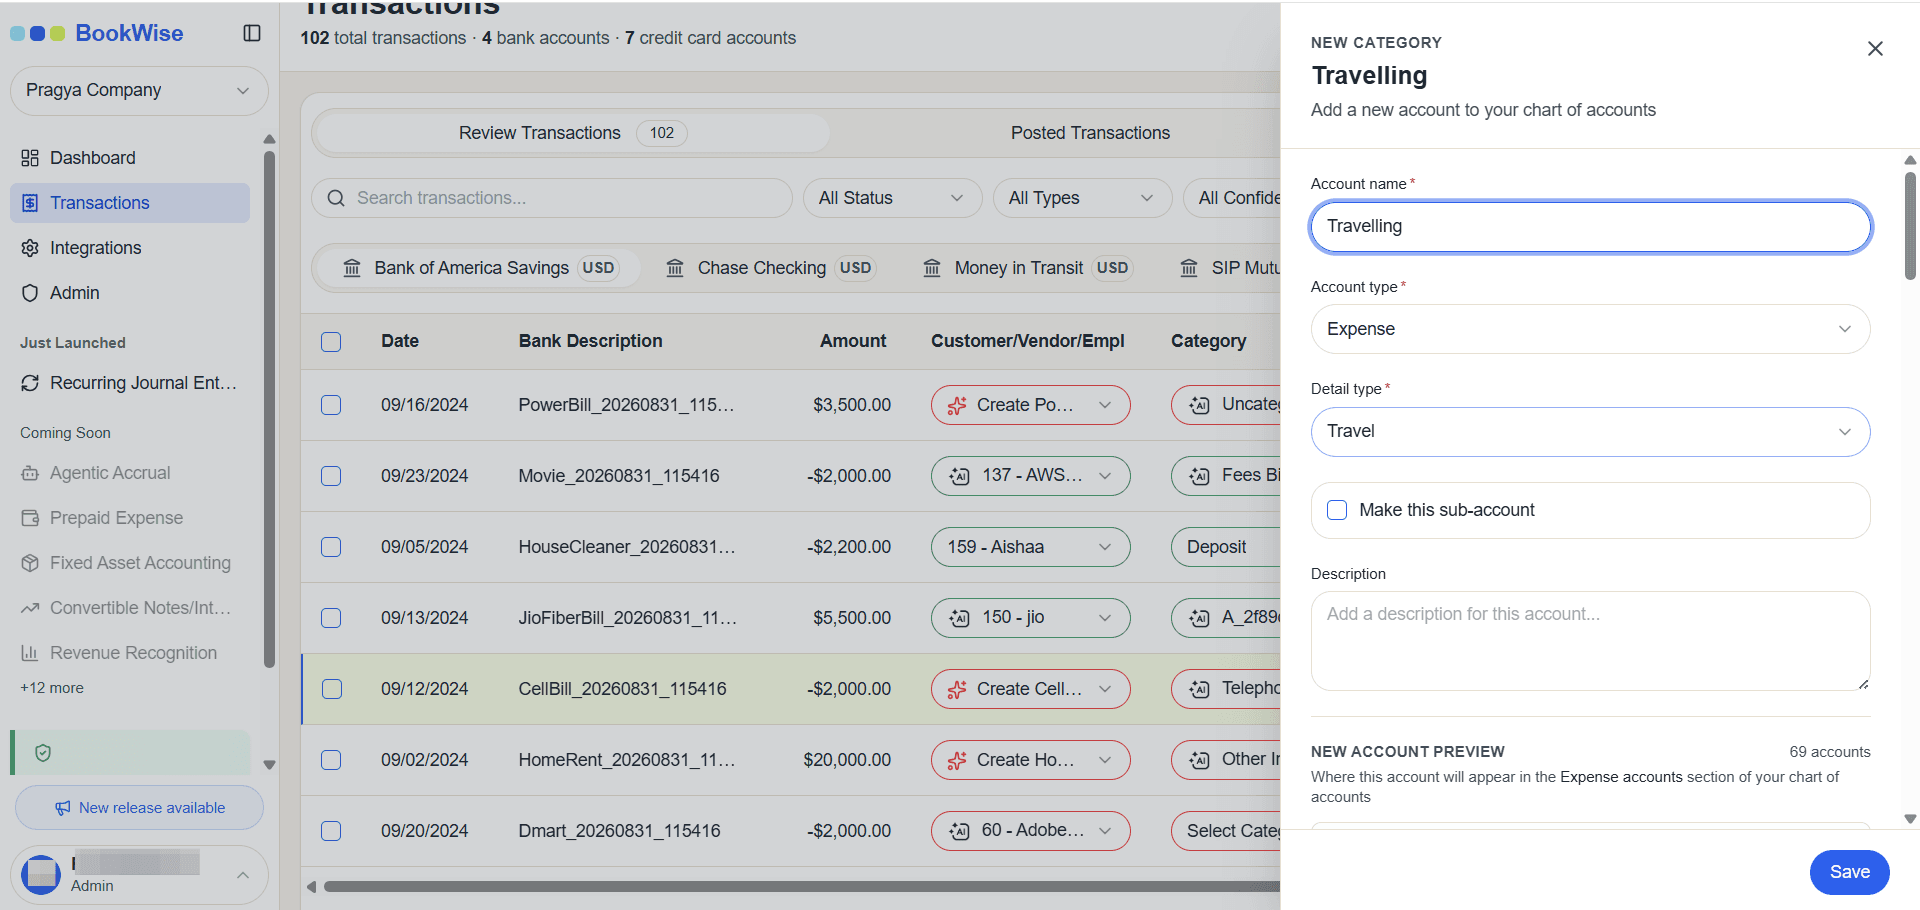Check the HouseCleaner transaction row checkbox
Image resolution: width=1920 pixels, height=910 pixels.
[x=331, y=547]
